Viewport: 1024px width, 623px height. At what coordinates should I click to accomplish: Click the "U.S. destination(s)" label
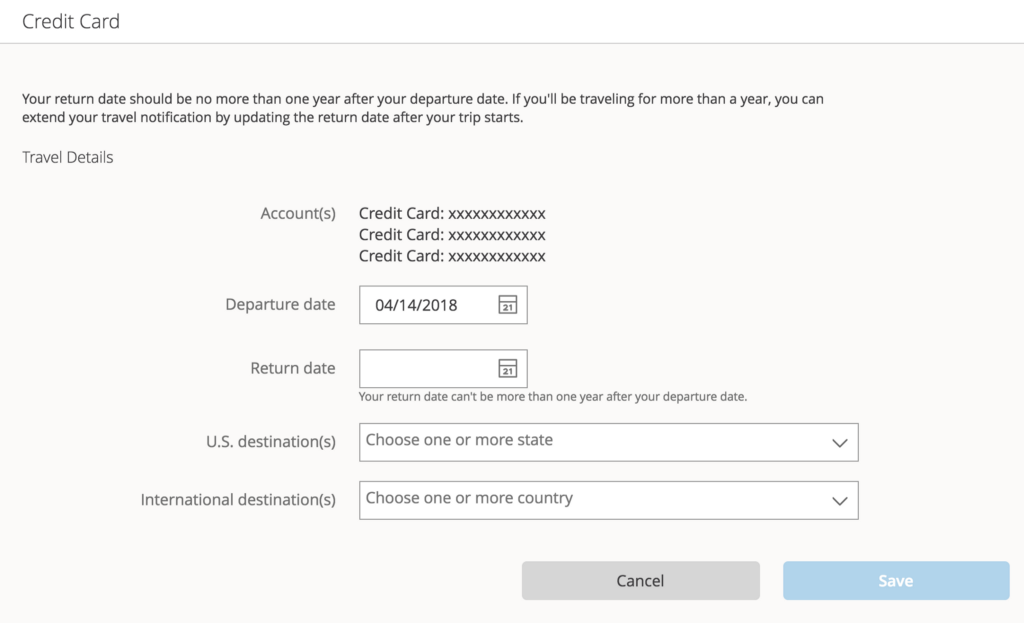click(x=270, y=442)
